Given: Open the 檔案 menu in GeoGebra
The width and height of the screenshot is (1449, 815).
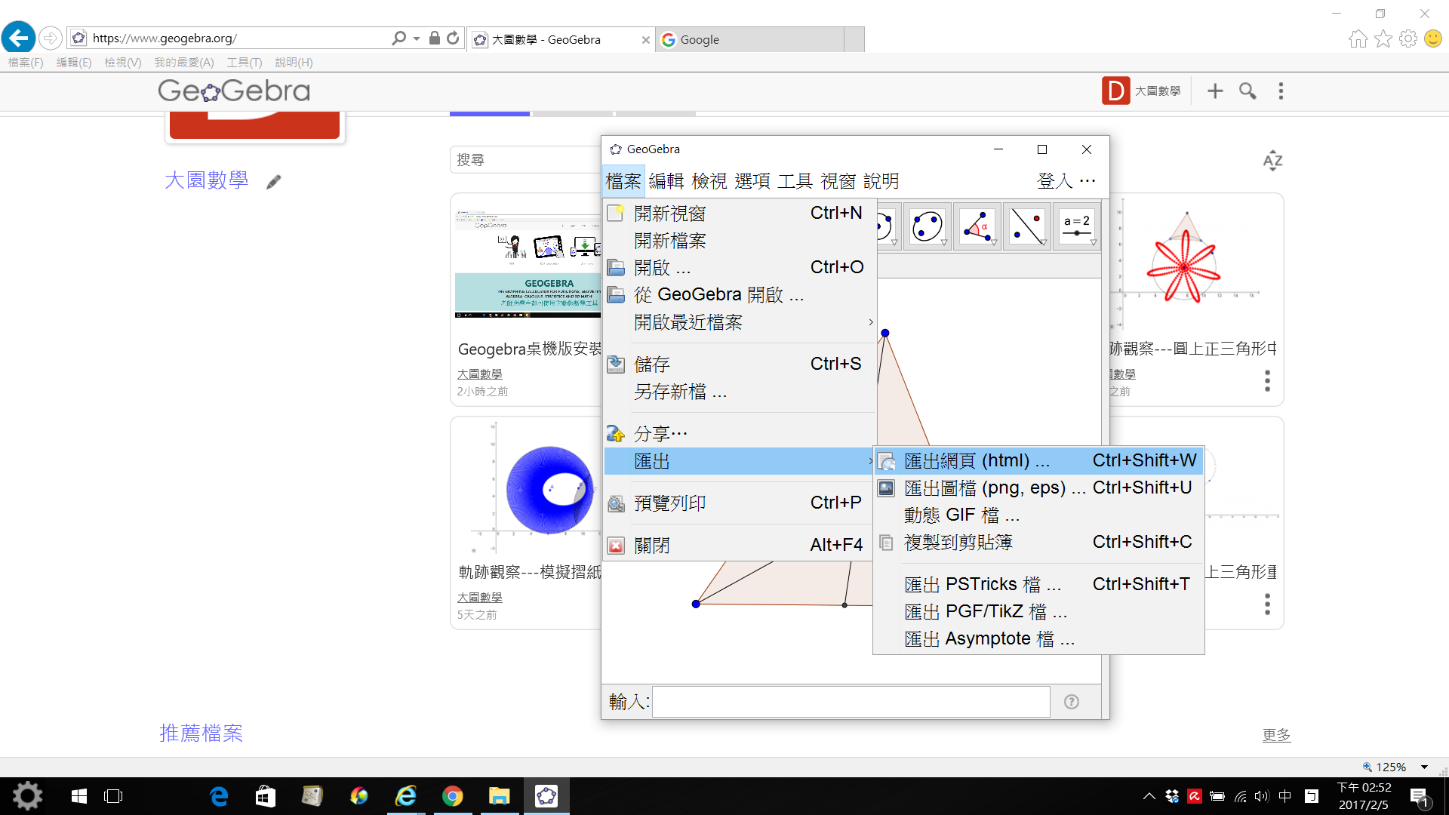Looking at the screenshot, I should (x=624, y=181).
